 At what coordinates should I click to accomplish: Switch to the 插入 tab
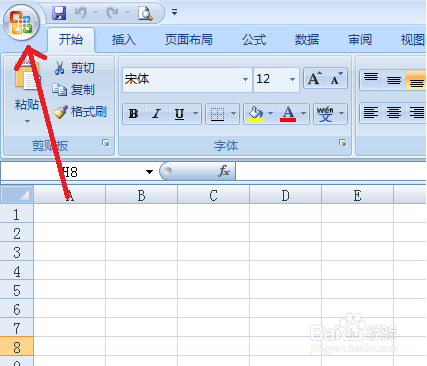[x=124, y=40]
